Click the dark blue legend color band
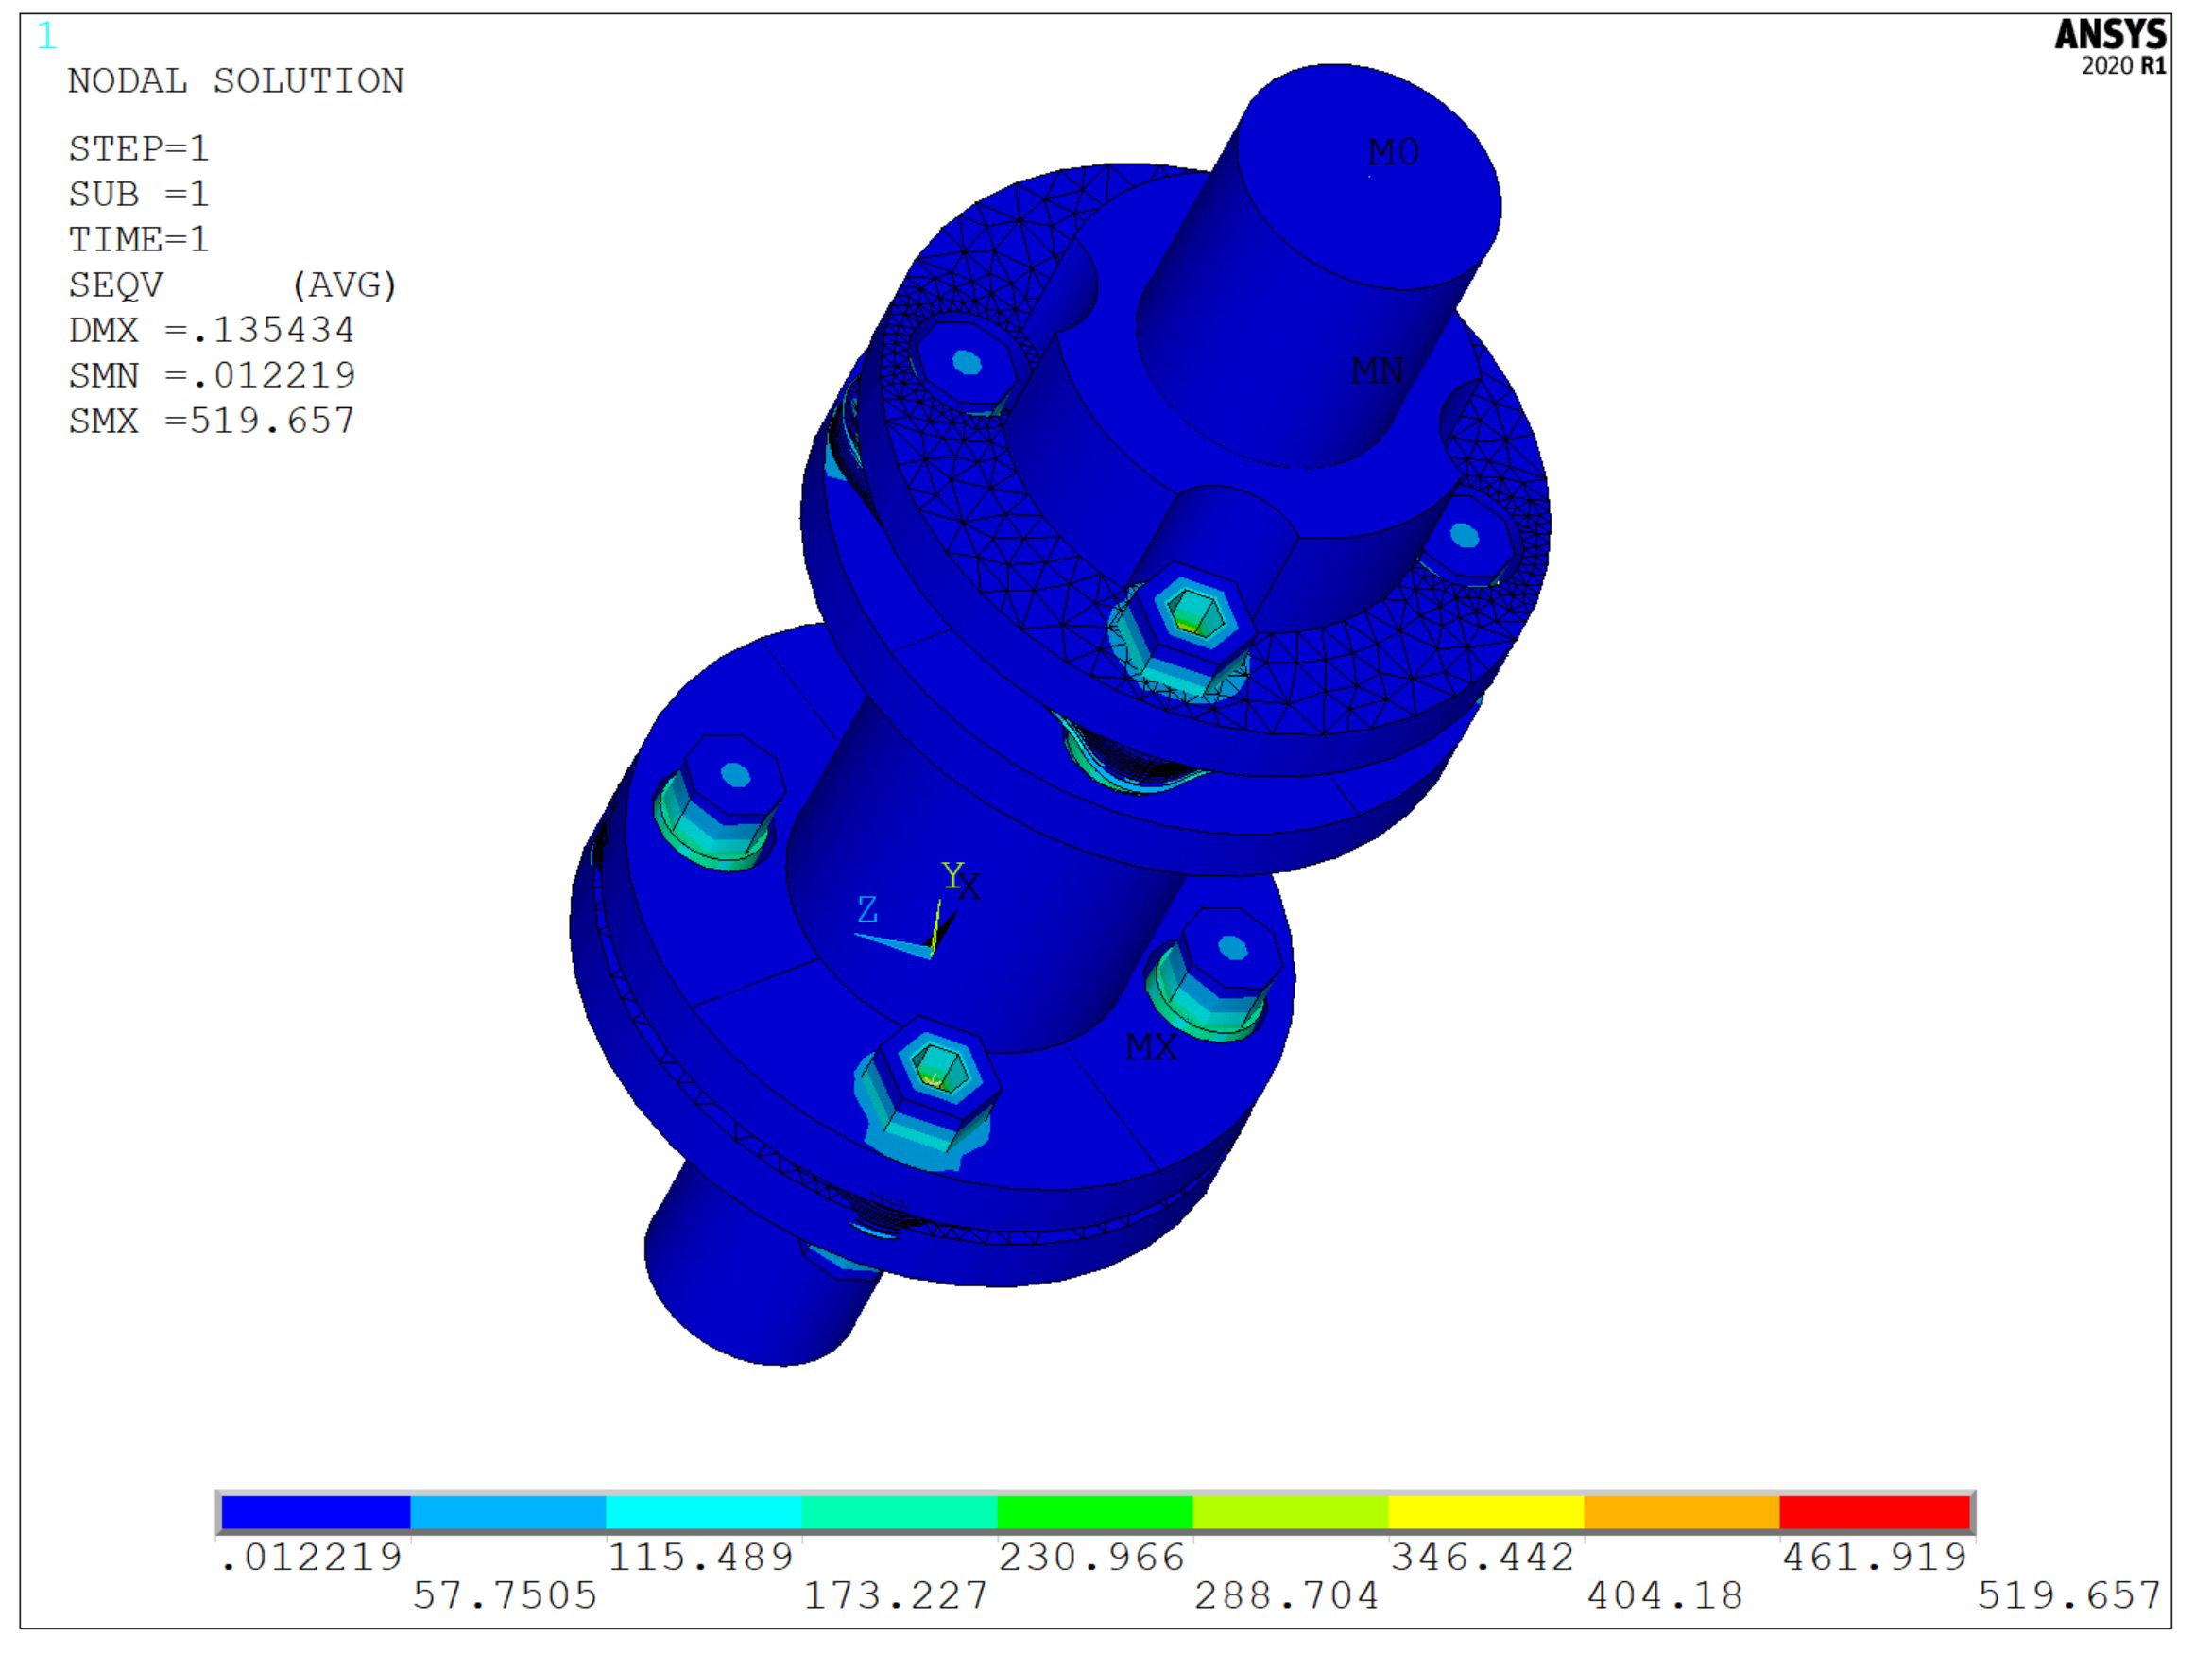The height and width of the screenshot is (1654, 2212). [x=315, y=1512]
